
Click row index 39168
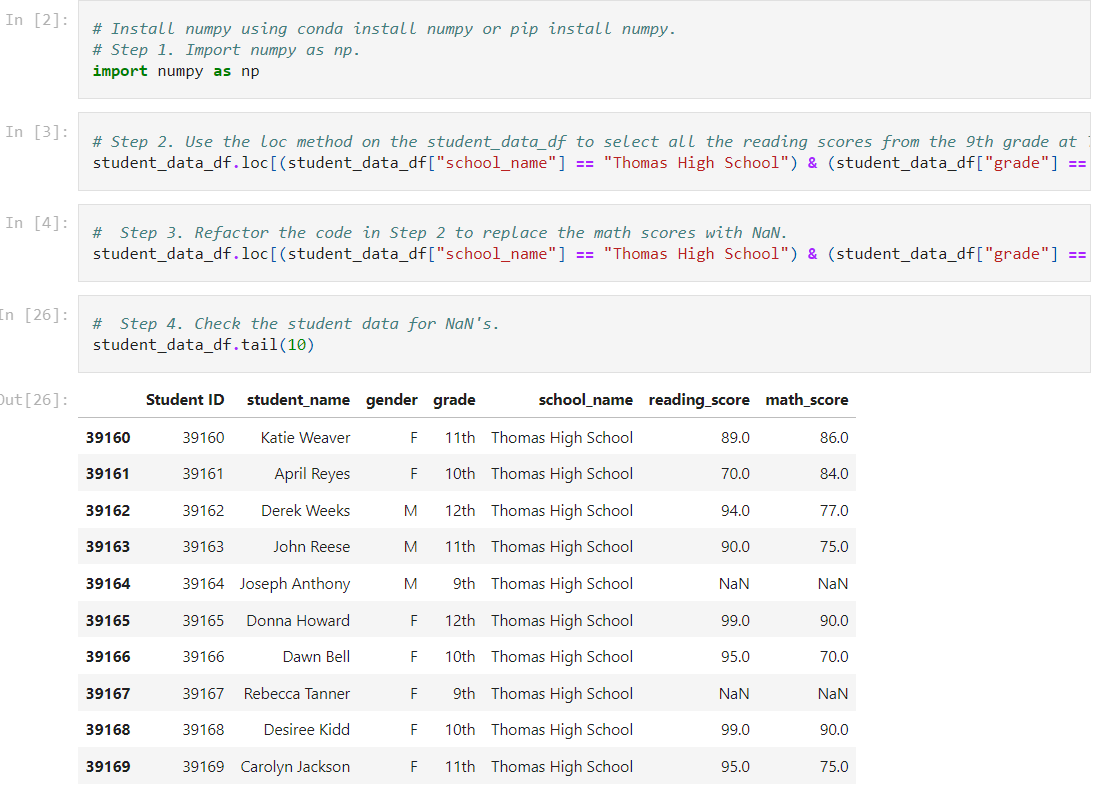click(108, 730)
